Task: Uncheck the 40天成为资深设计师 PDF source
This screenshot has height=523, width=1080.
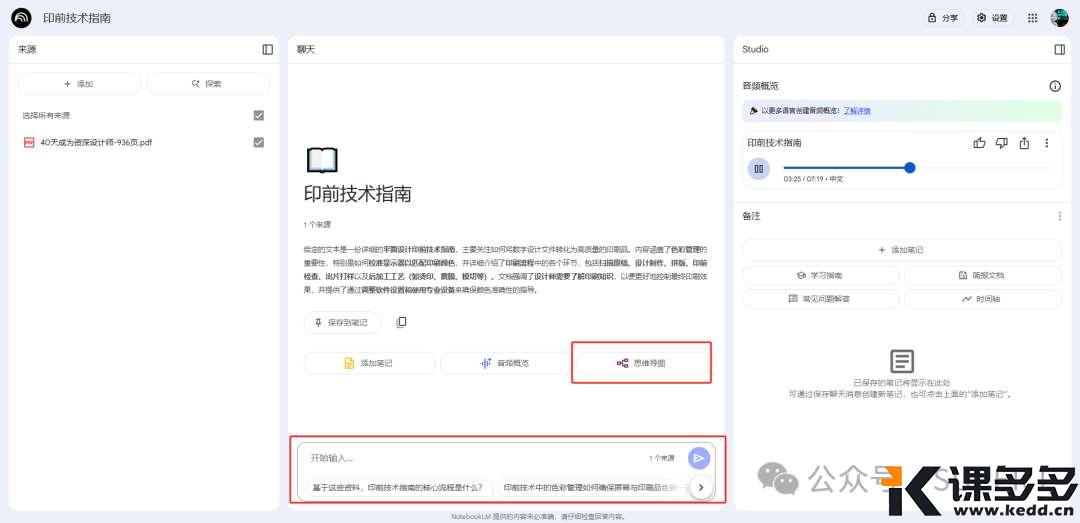Action: pyautogui.click(x=259, y=142)
